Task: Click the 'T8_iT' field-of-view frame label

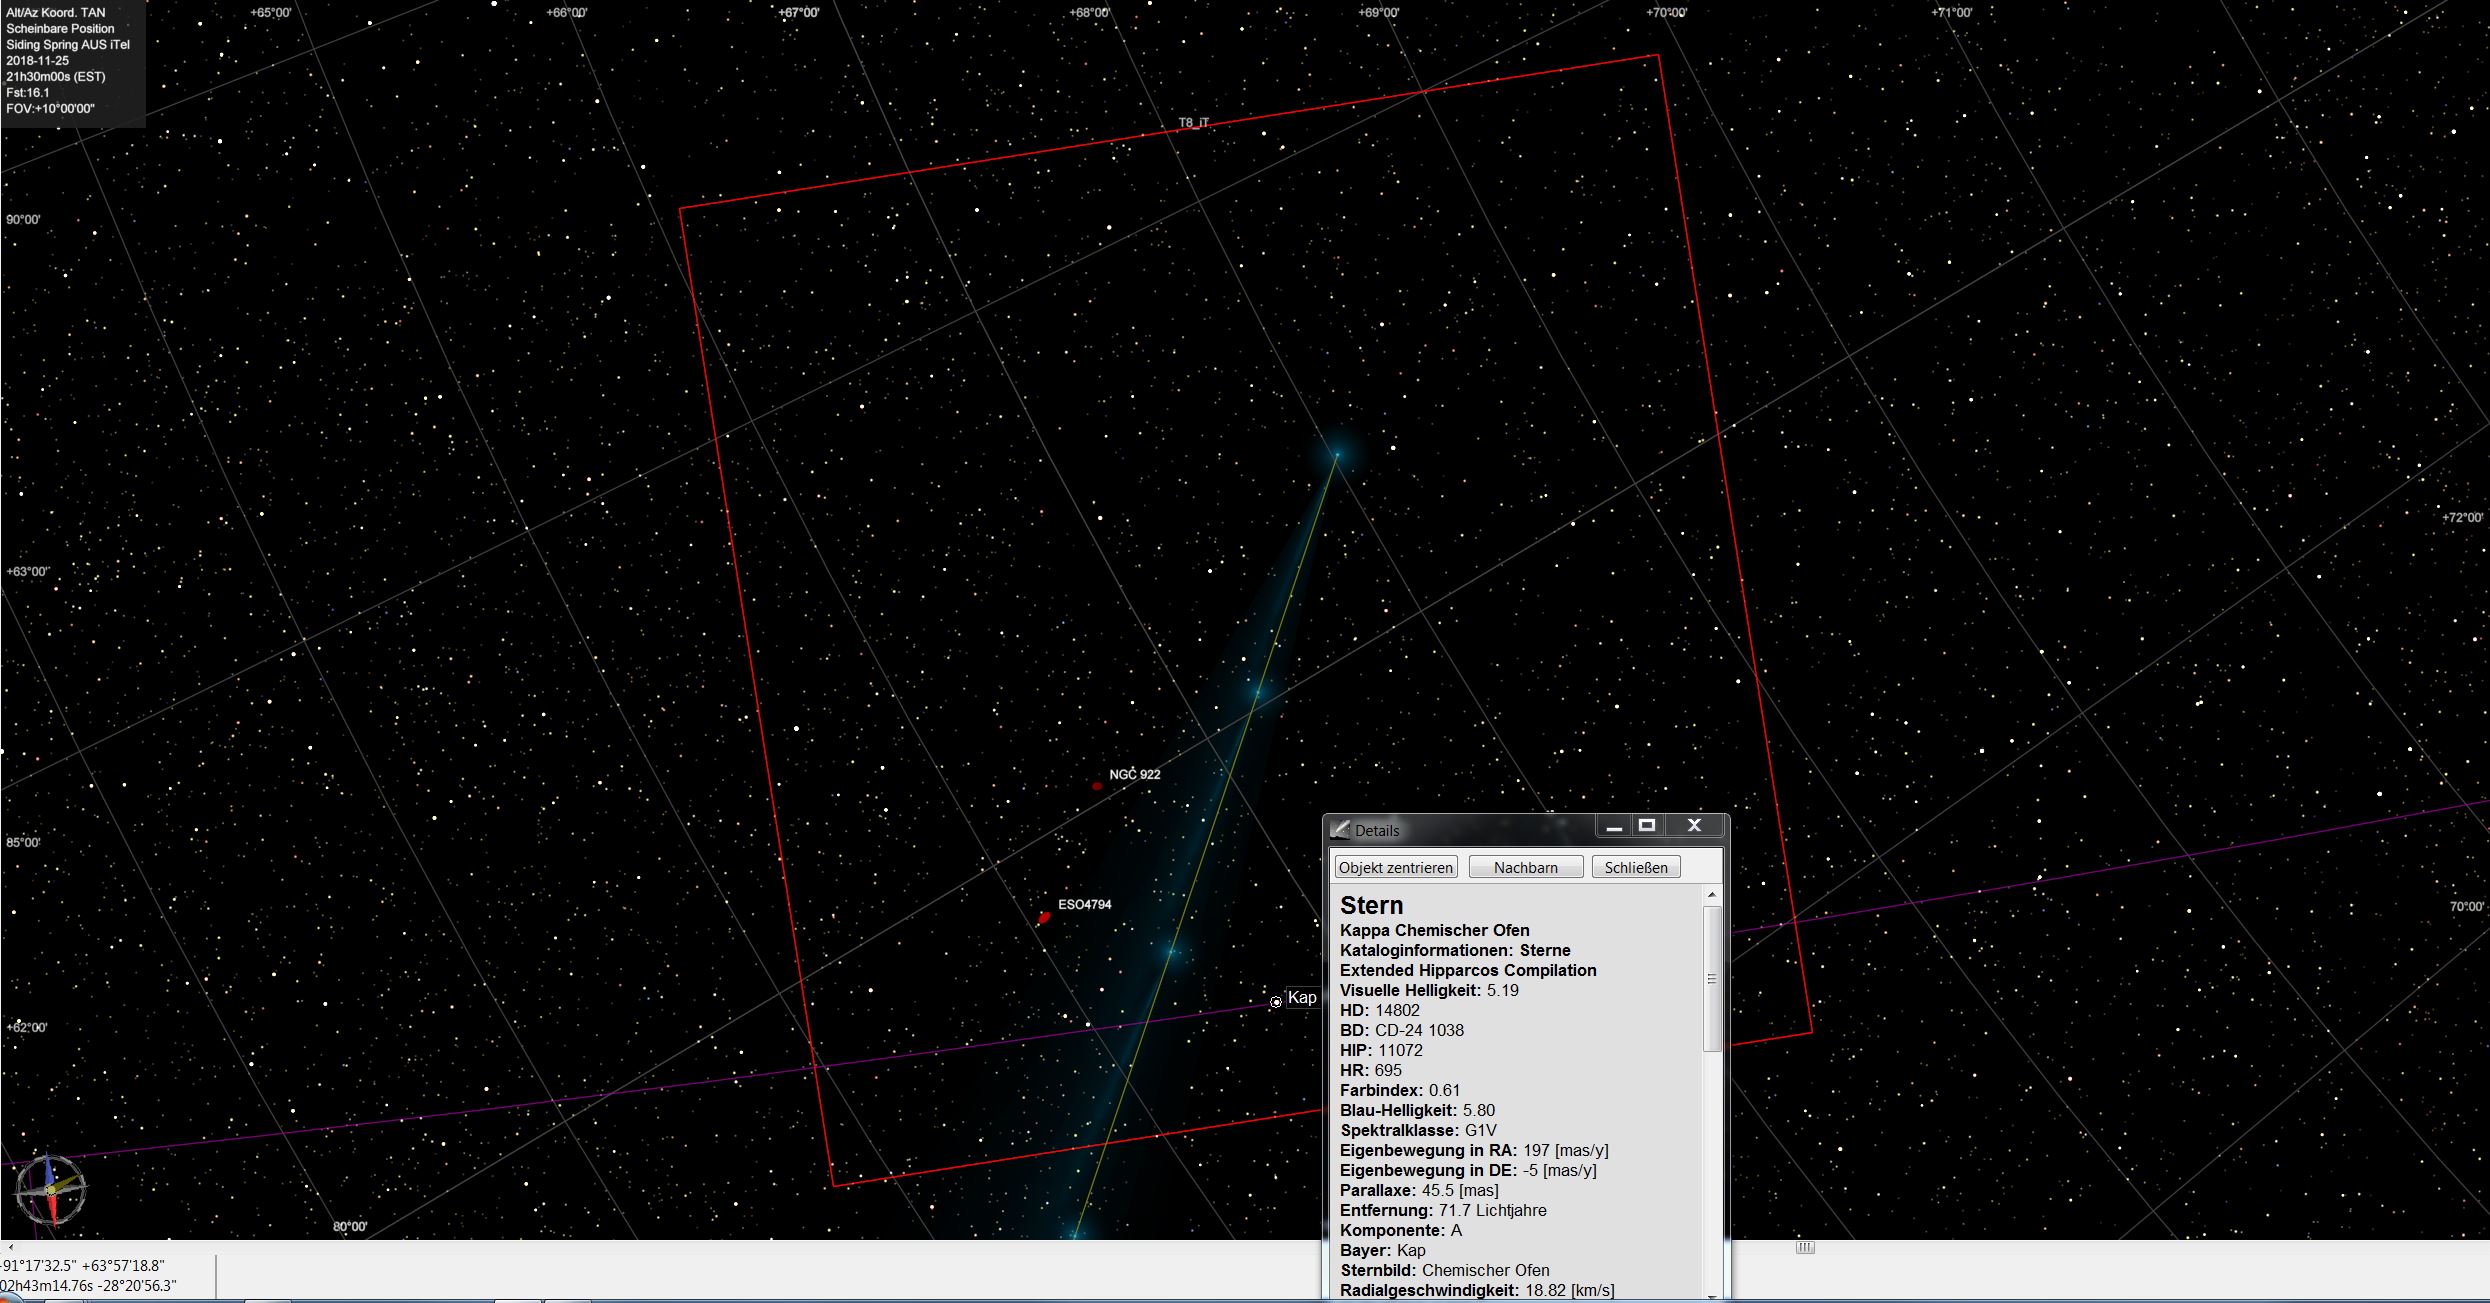Action: pyautogui.click(x=1193, y=123)
